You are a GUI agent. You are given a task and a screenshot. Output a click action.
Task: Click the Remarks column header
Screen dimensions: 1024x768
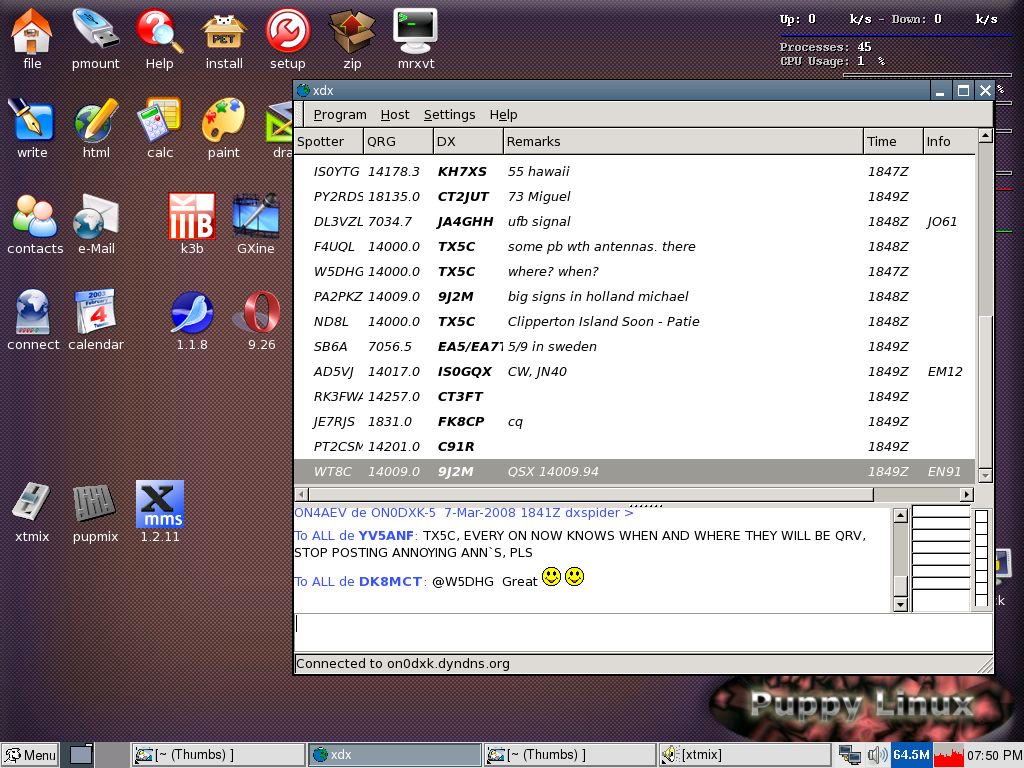pos(683,142)
